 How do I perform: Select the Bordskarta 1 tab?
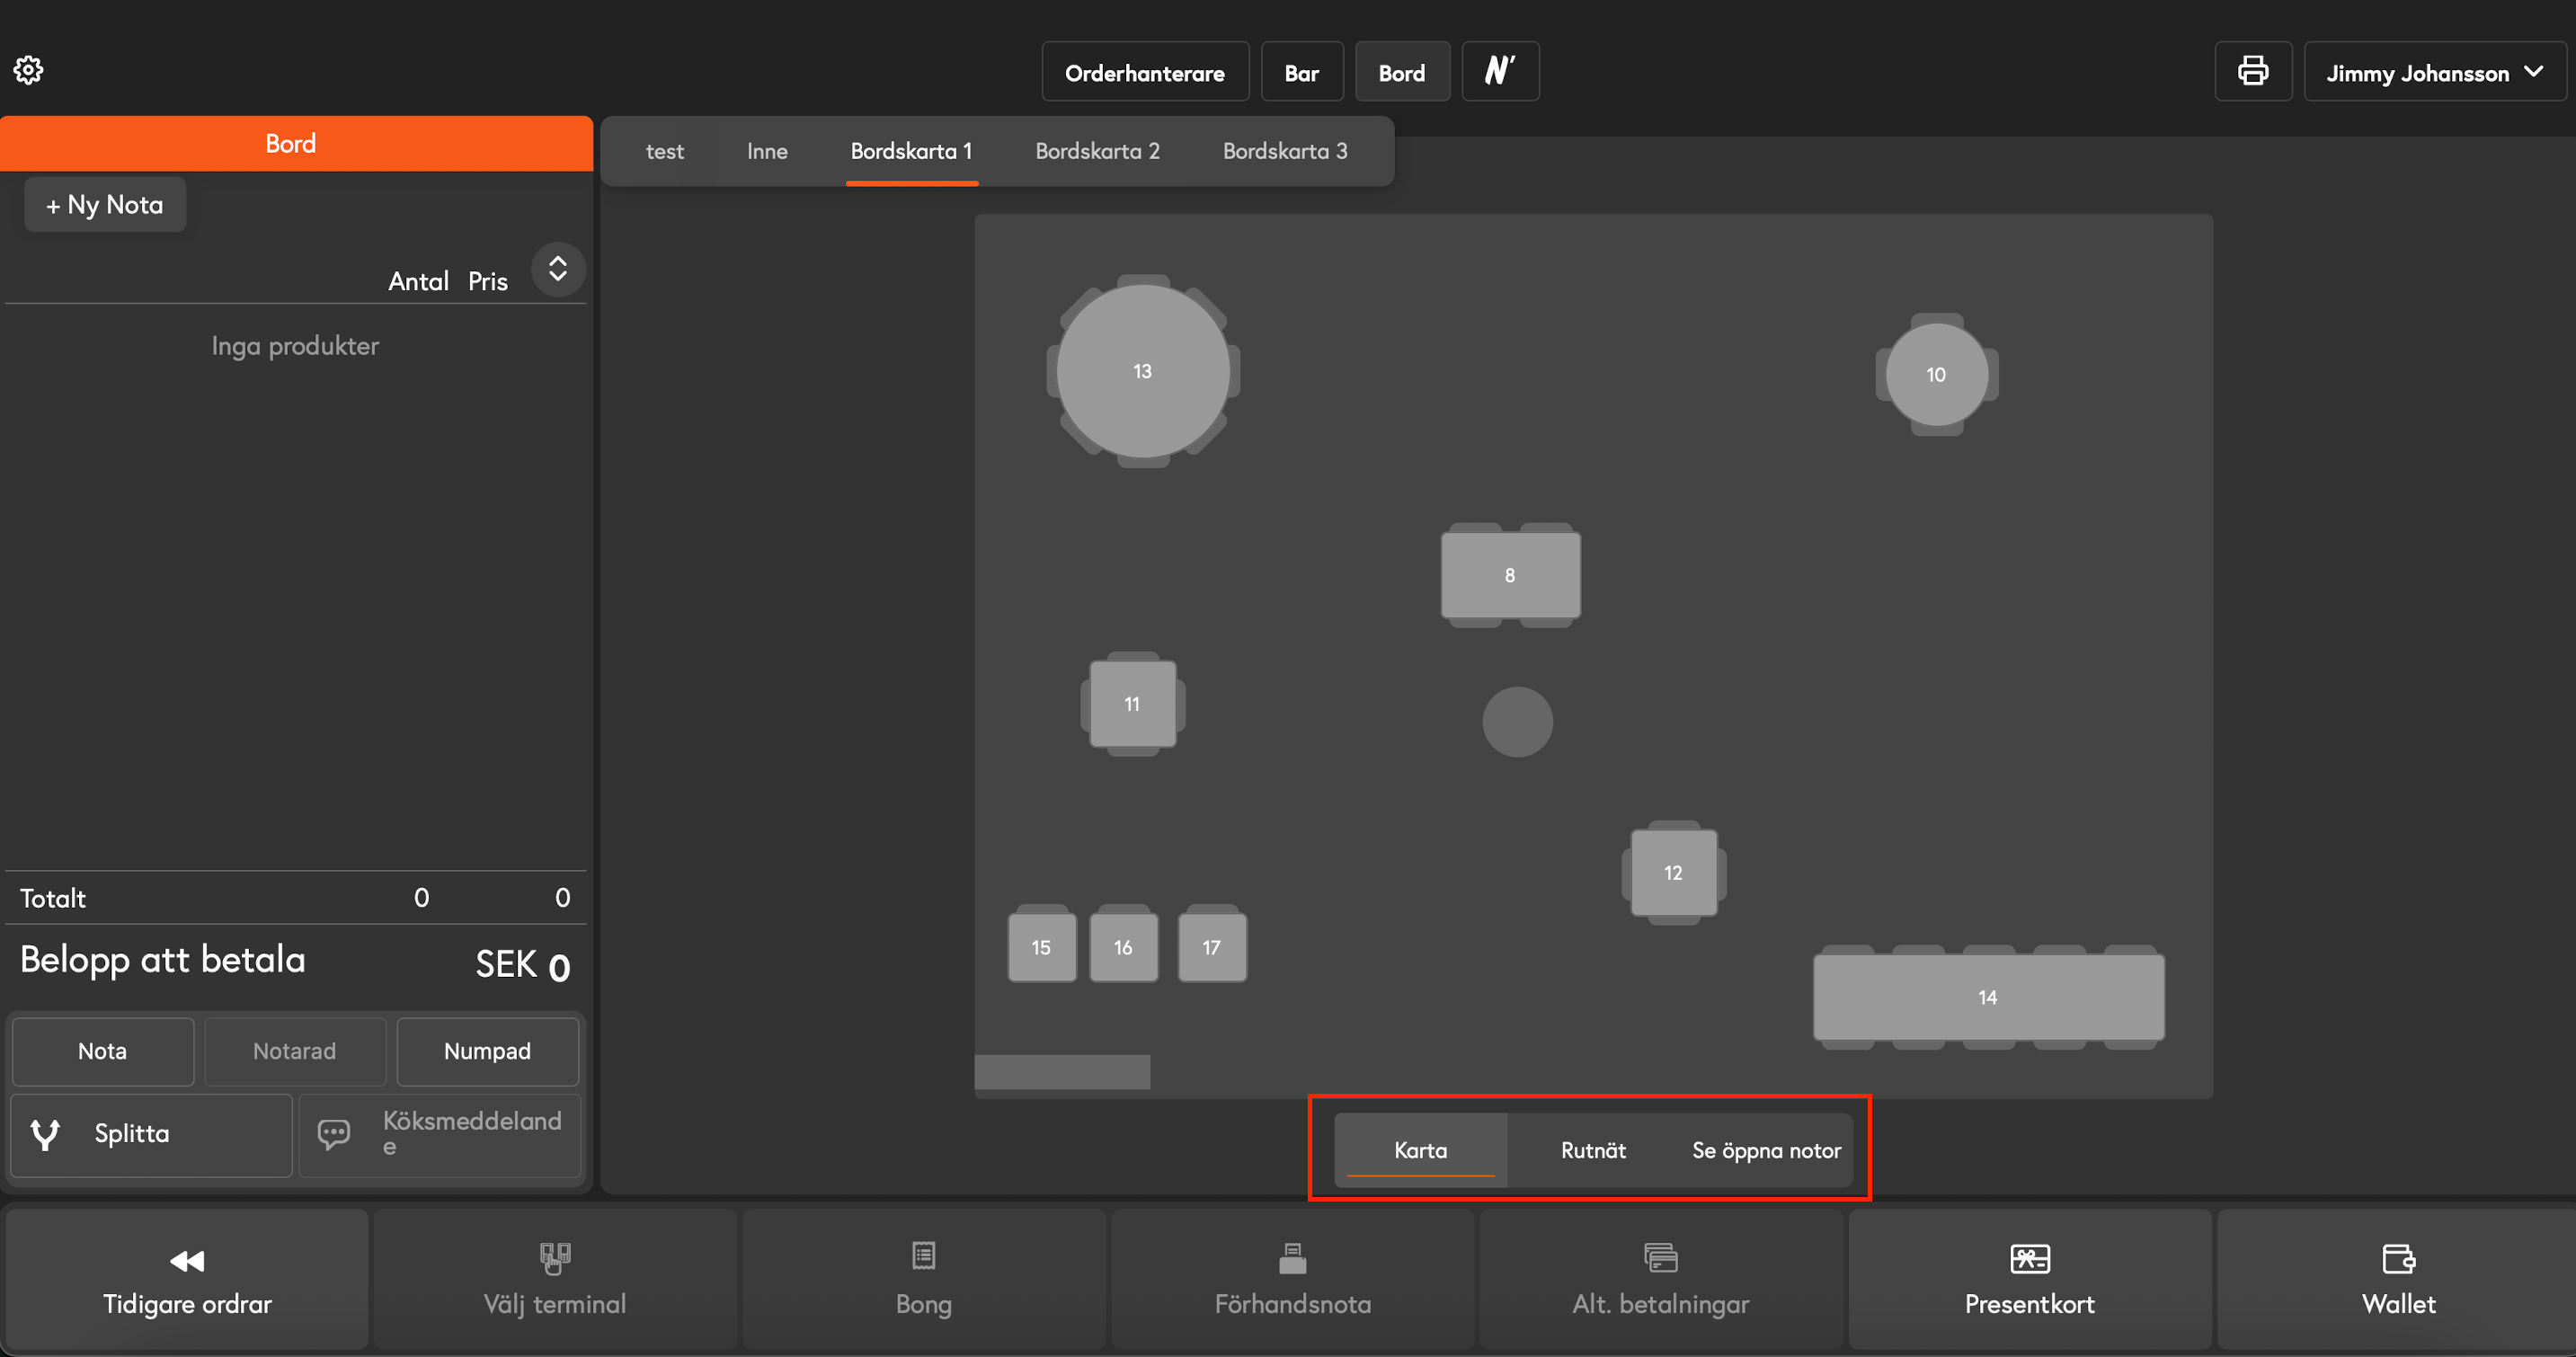coord(911,151)
